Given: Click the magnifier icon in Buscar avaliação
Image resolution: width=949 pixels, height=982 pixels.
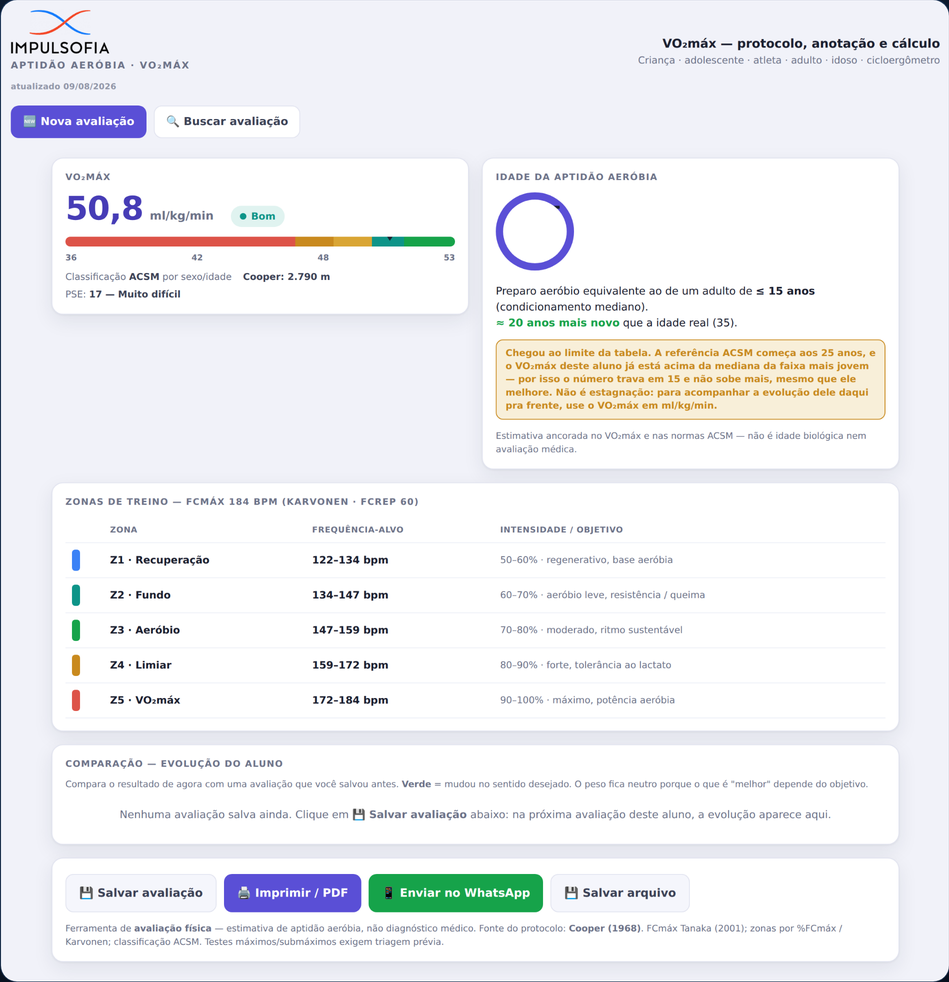Looking at the screenshot, I should click(172, 121).
